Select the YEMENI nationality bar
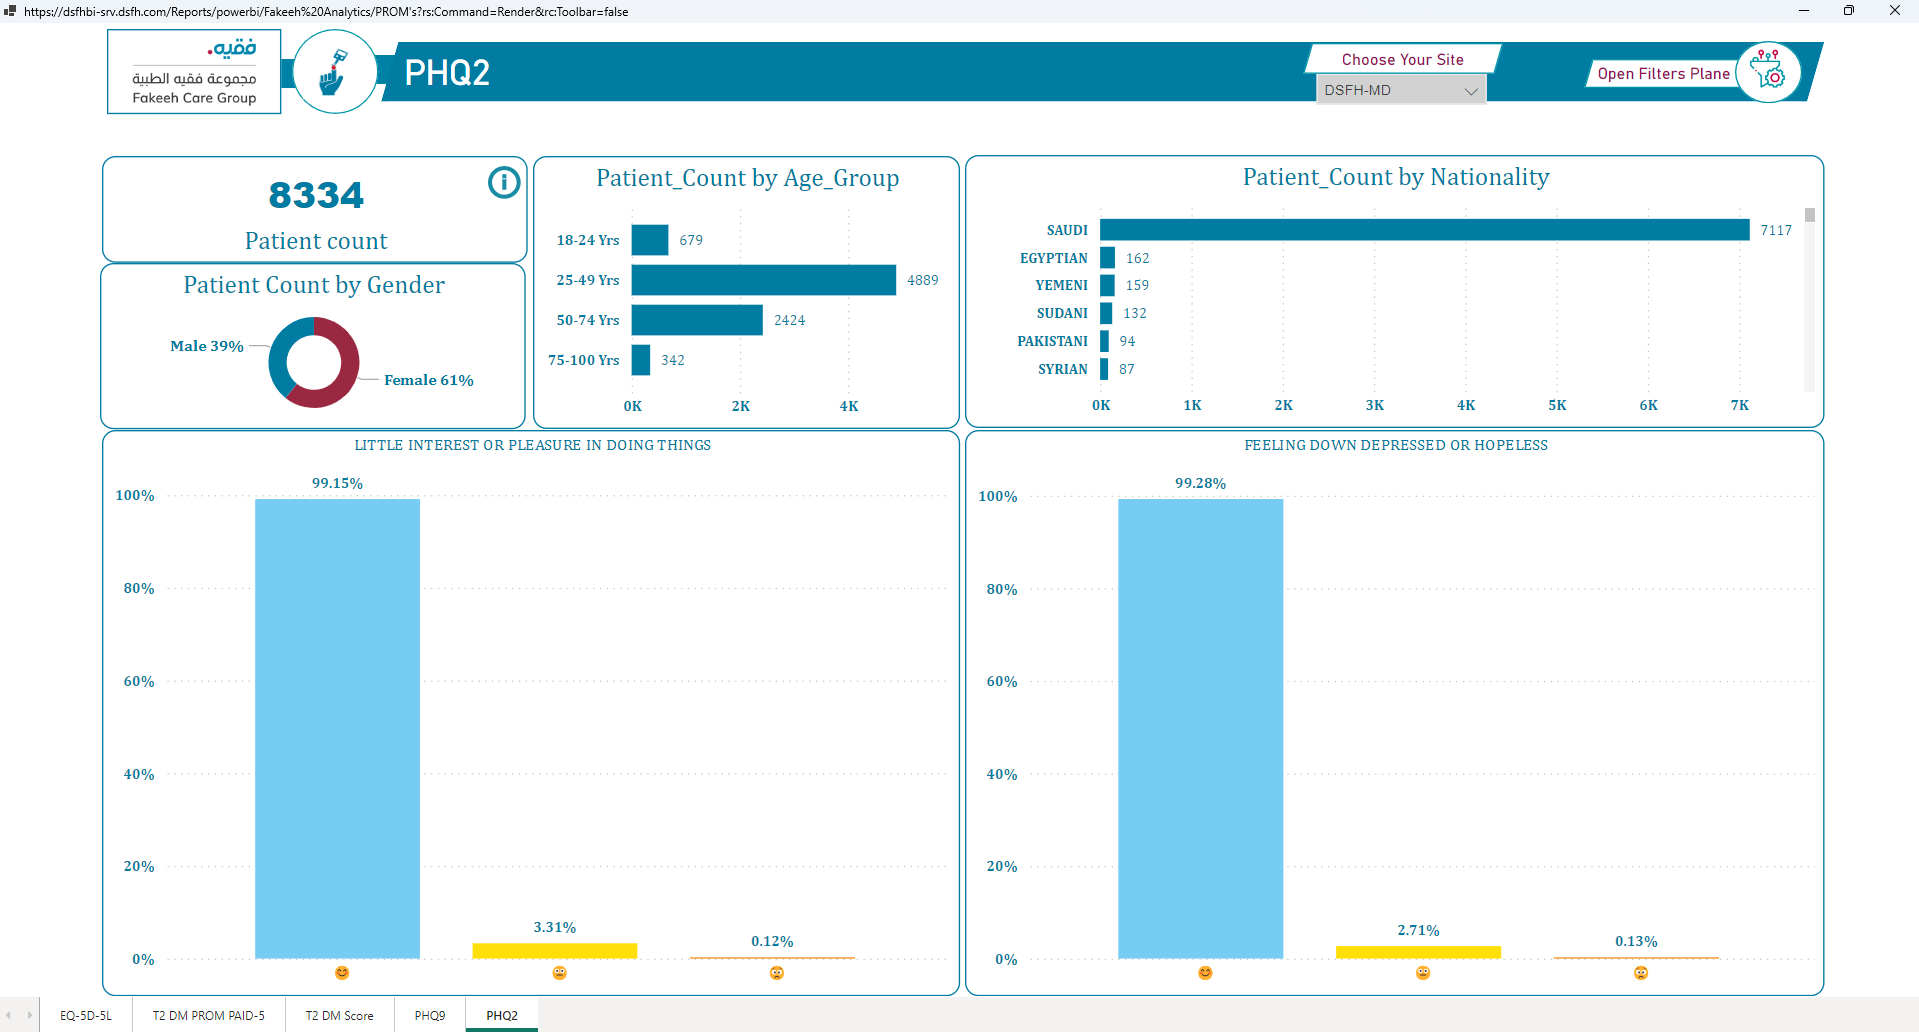This screenshot has width=1919, height=1032. (1107, 285)
